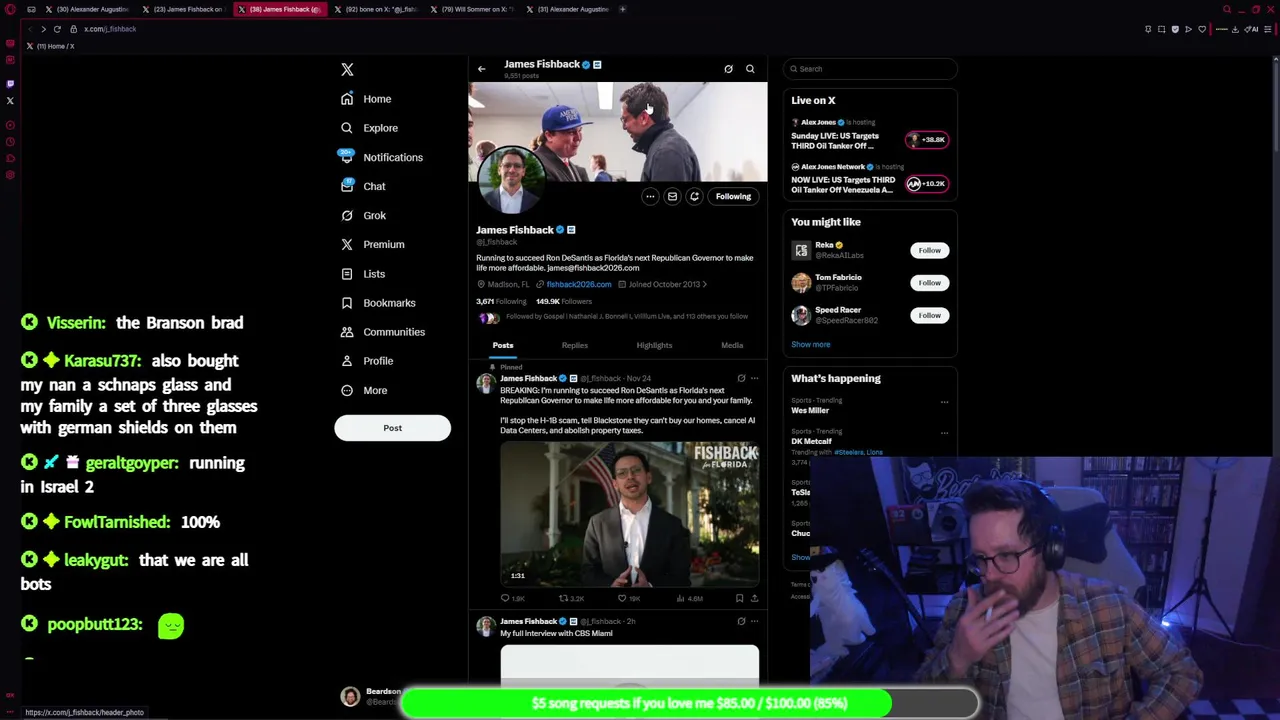
Task: Open options for DK Metcalf trend
Action: [x=944, y=433]
